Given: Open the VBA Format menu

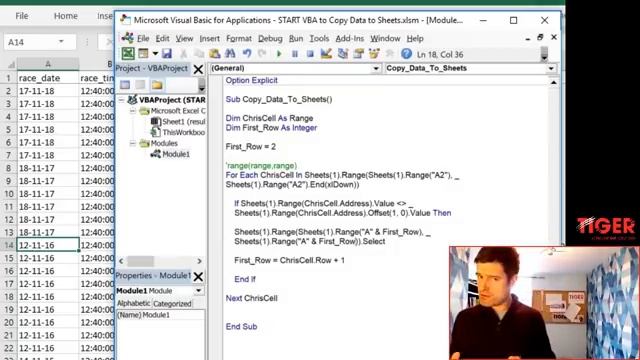Looking at the screenshot, I should [x=239, y=38].
